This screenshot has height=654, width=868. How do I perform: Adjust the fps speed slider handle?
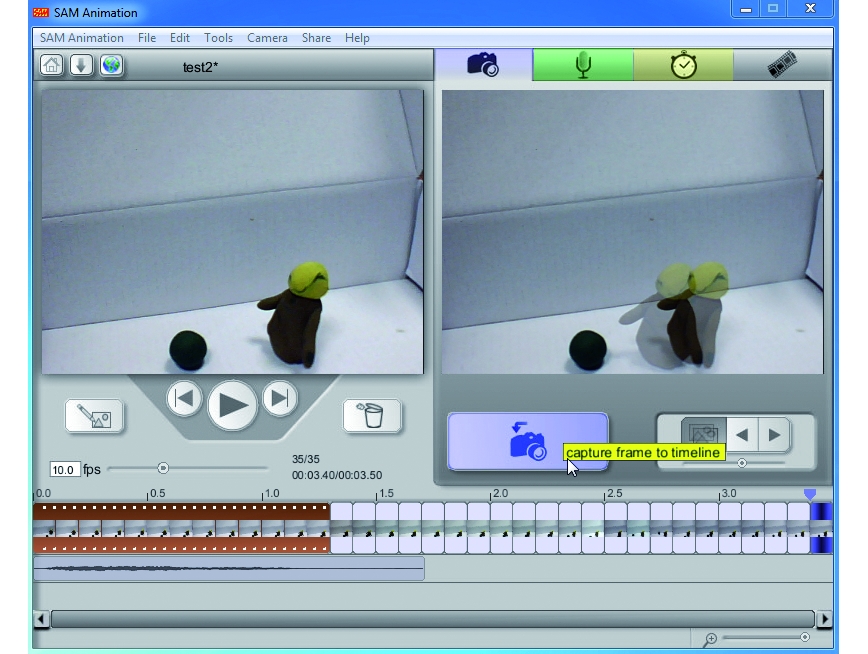click(x=163, y=468)
